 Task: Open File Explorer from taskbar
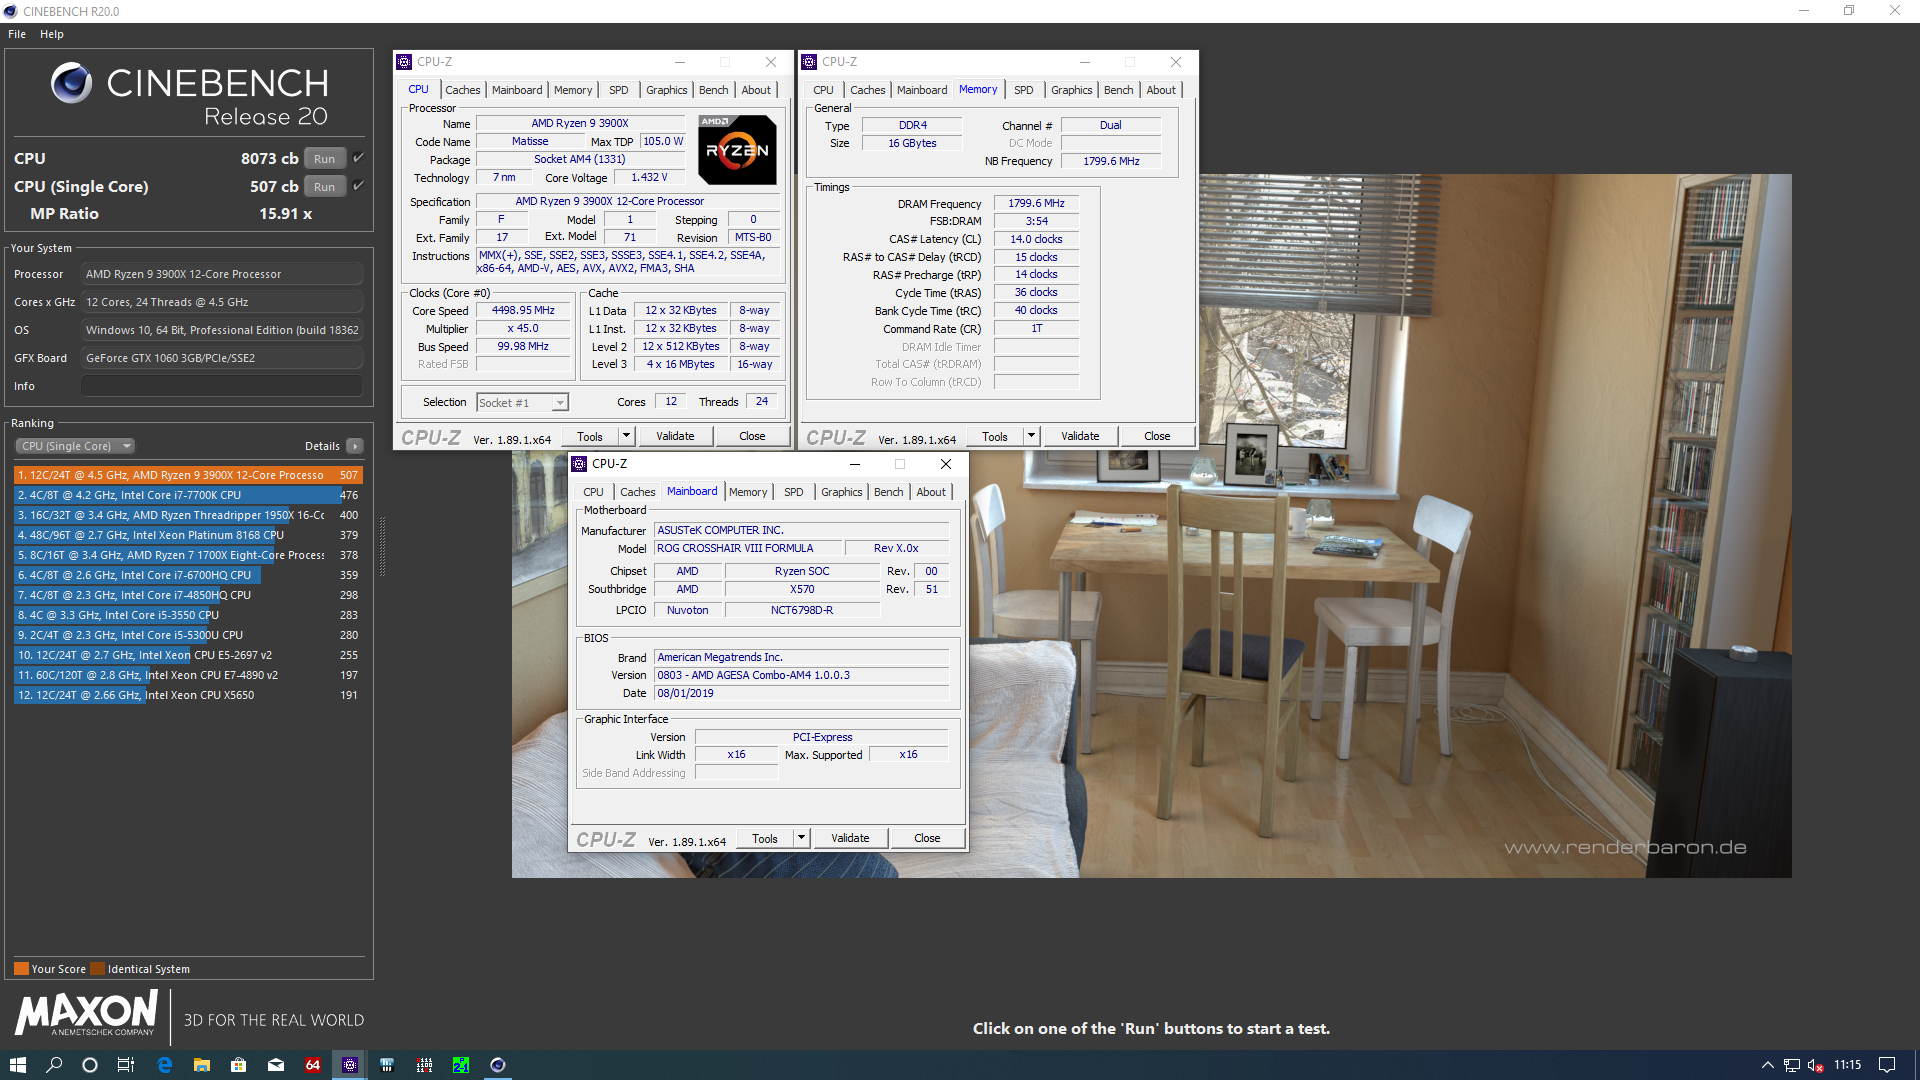(x=201, y=1065)
